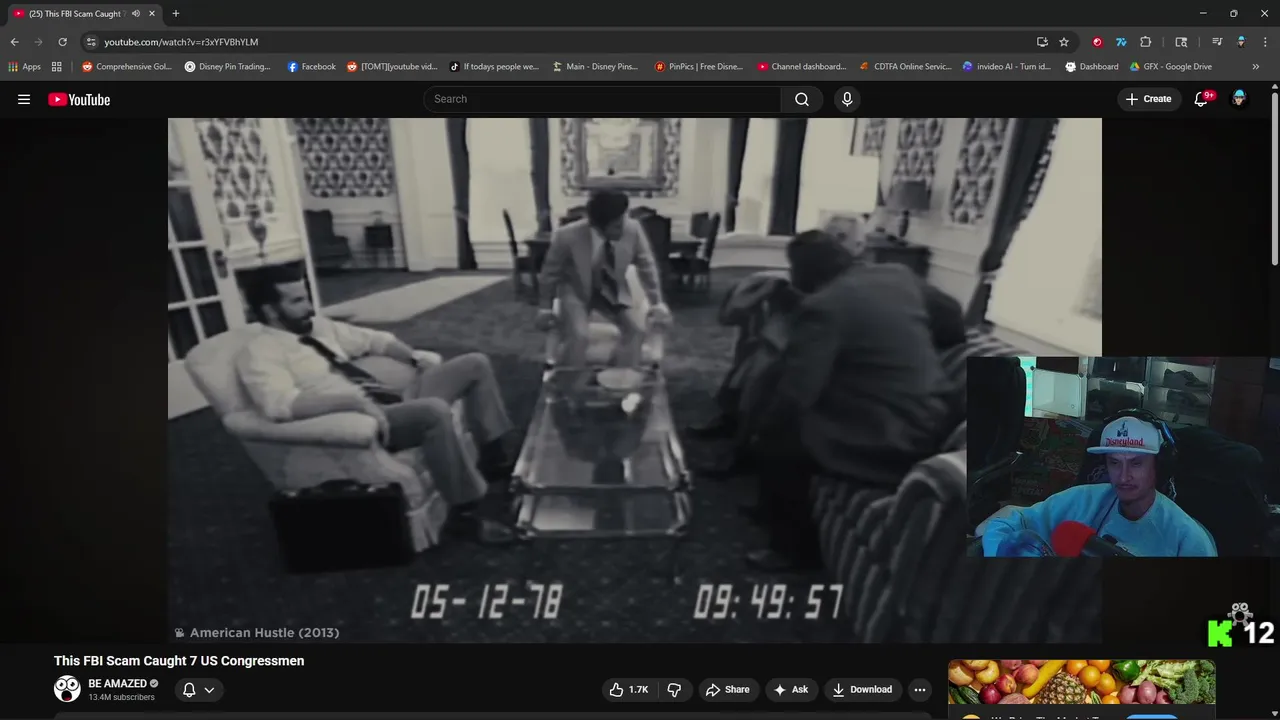Open the tab groups grid icon
This screenshot has width=1280, height=720.
[57, 67]
